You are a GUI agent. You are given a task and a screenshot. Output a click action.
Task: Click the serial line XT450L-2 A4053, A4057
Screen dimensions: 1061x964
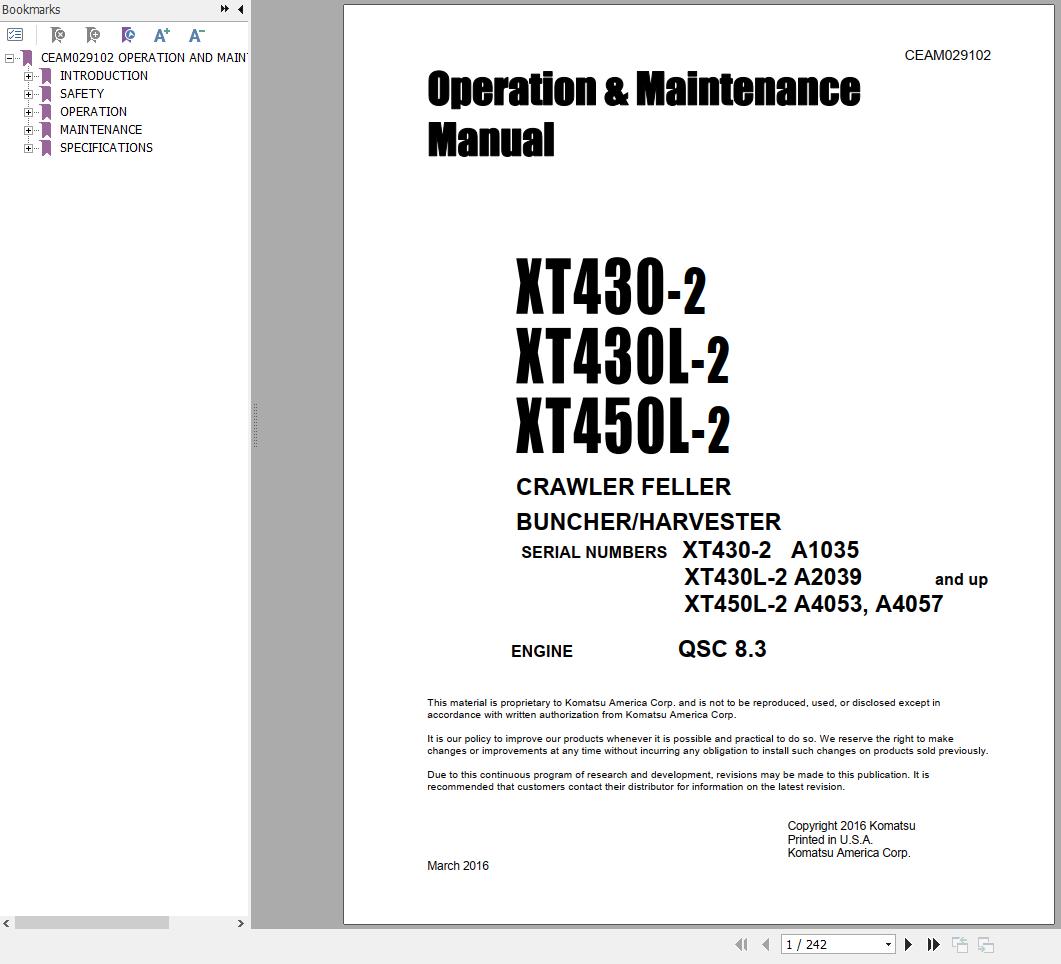click(x=813, y=603)
